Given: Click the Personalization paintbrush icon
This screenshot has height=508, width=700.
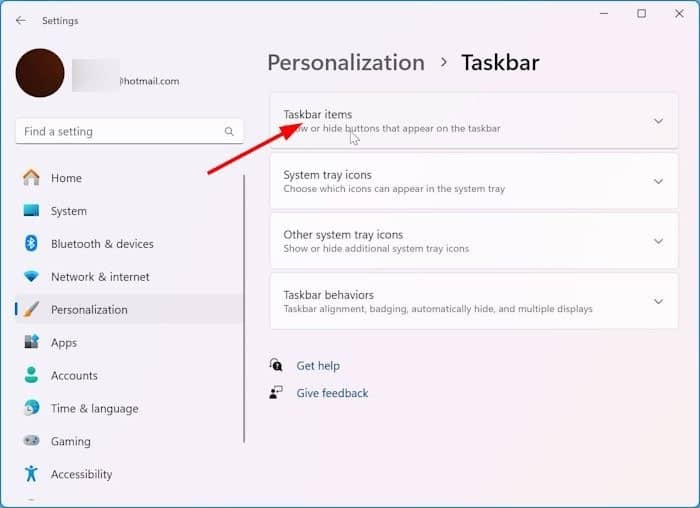Looking at the screenshot, I should click(x=31, y=309).
